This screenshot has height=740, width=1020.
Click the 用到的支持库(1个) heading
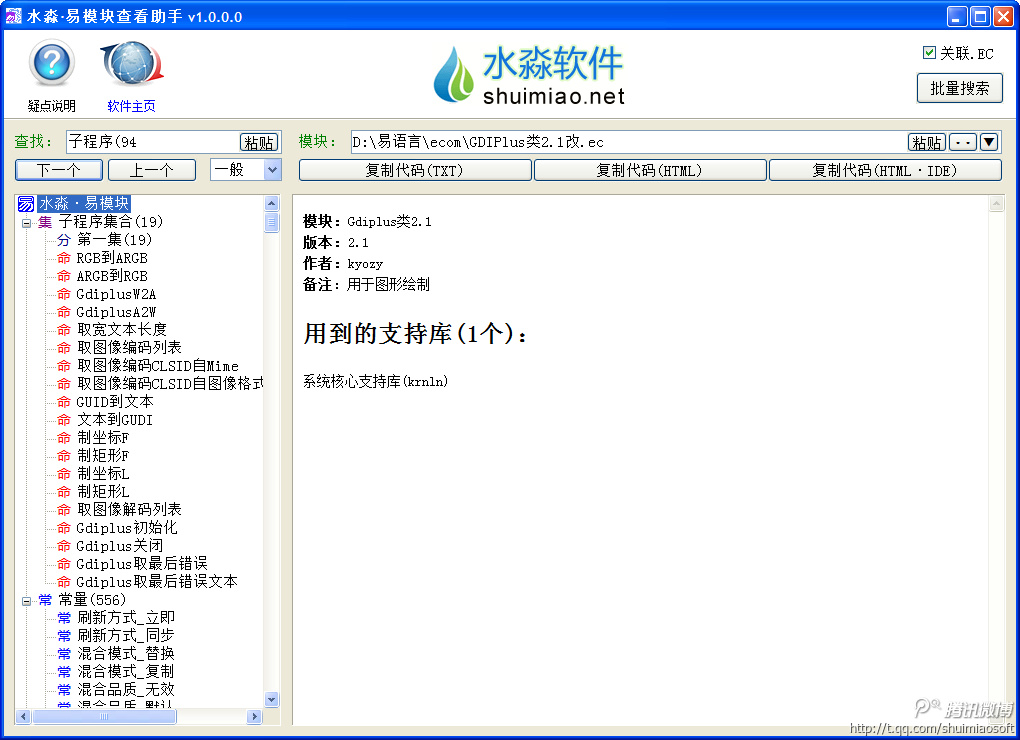pos(415,334)
